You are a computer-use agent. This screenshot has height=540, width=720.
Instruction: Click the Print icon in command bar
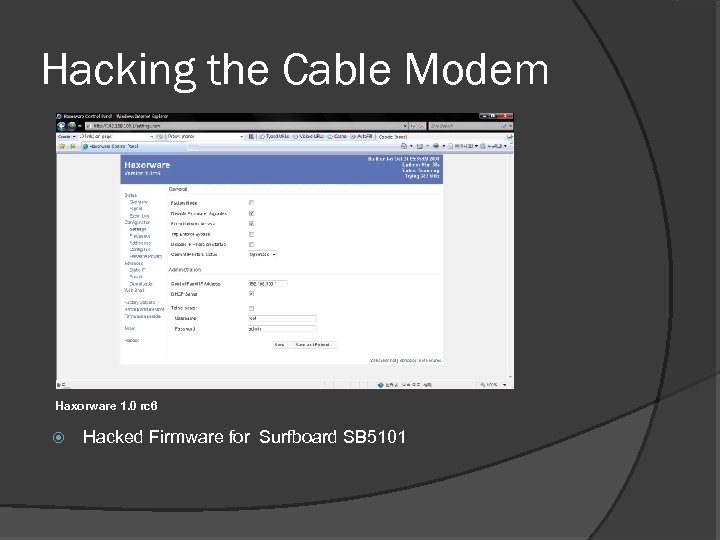click(436, 146)
